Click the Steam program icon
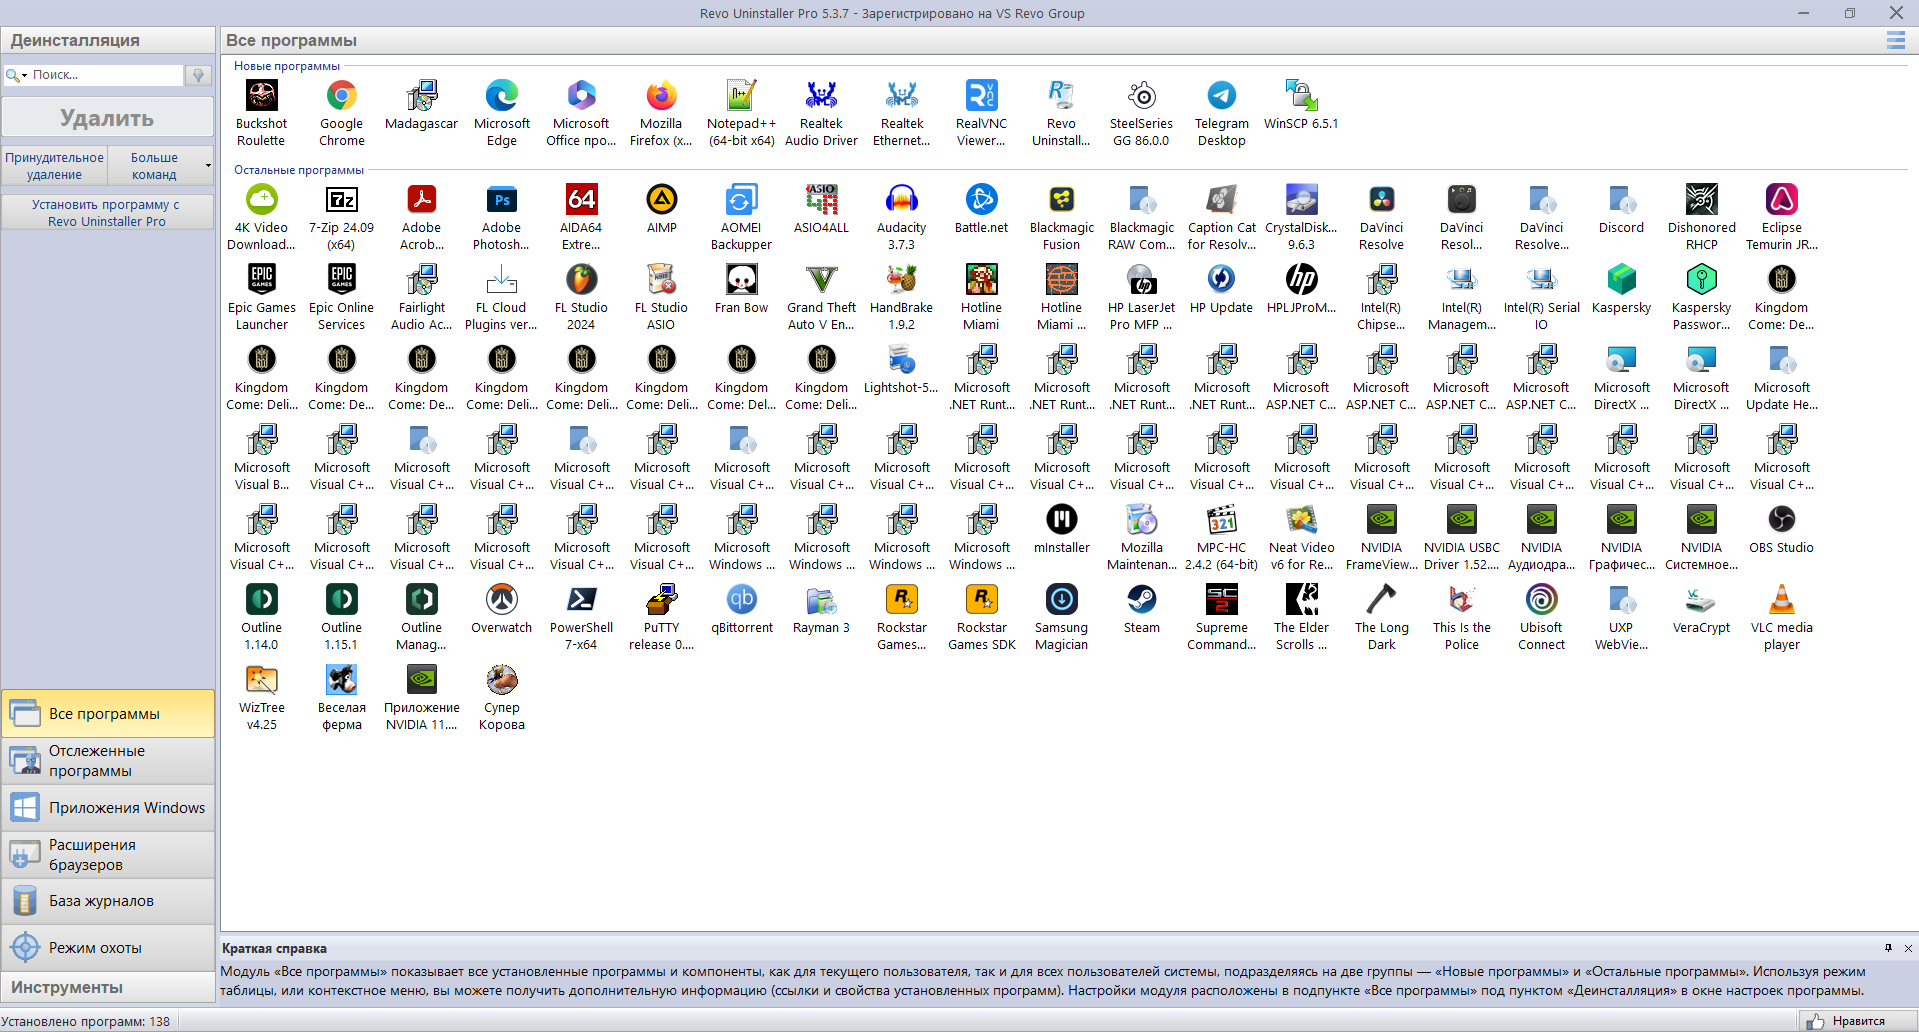The height and width of the screenshot is (1032, 1919). click(1141, 600)
